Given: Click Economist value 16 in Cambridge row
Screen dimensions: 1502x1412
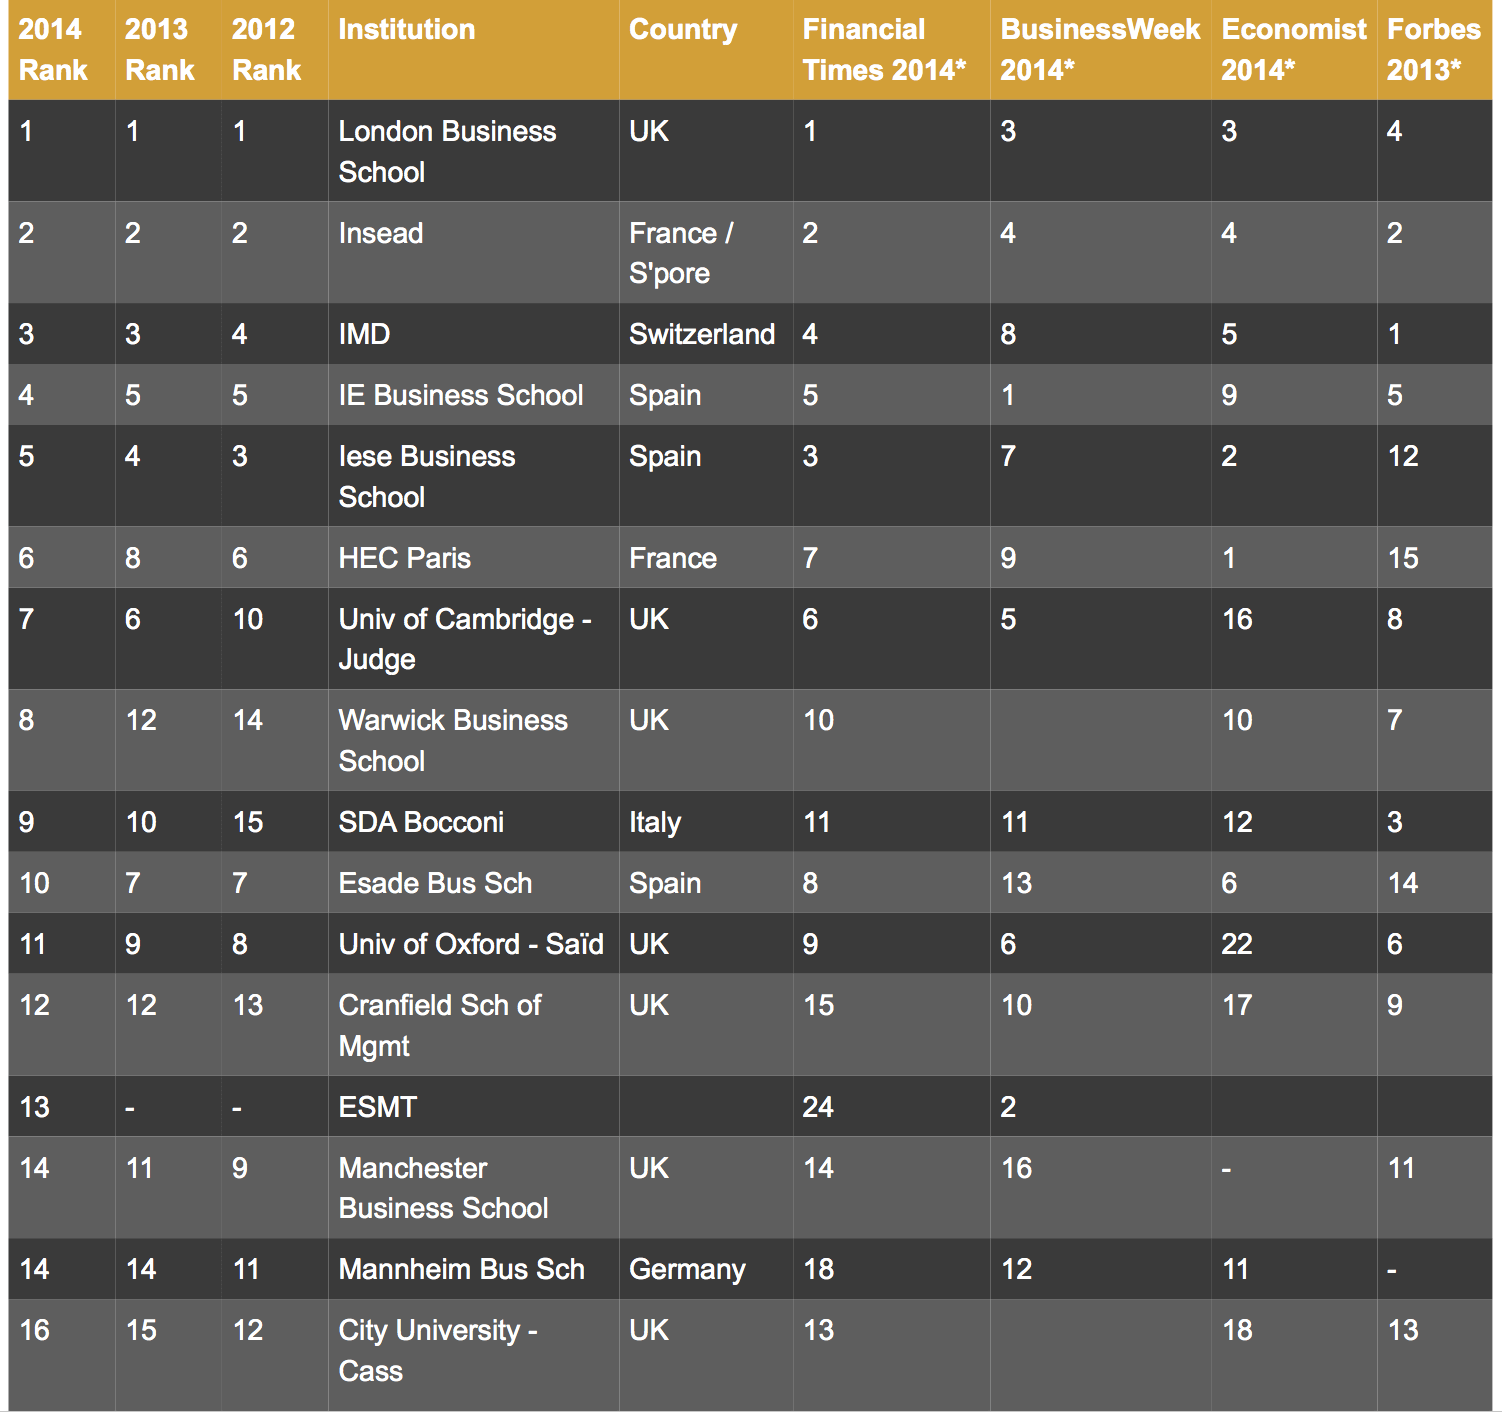Looking at the screenshot, I should click(1294, 639).
